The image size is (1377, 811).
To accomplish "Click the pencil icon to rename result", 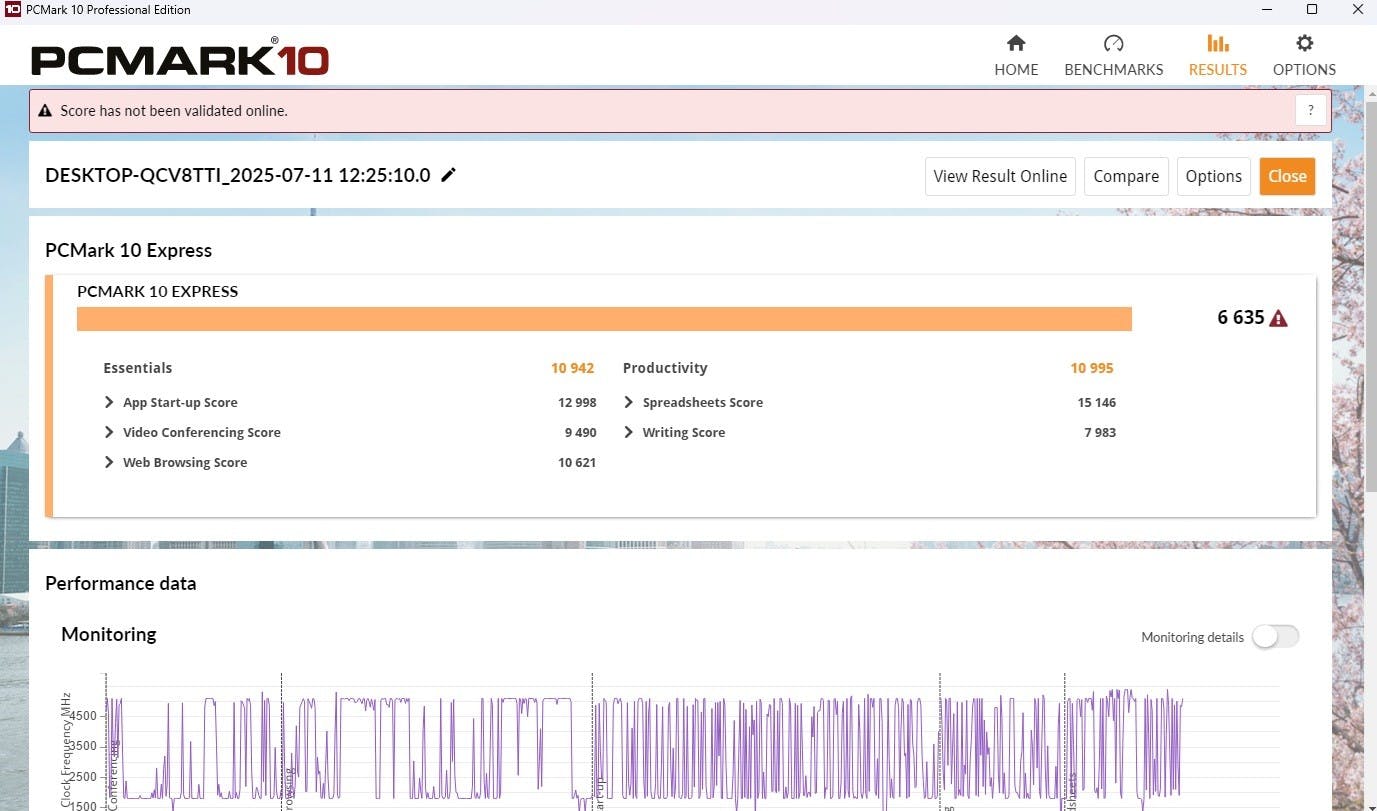I will pos(448,175).
